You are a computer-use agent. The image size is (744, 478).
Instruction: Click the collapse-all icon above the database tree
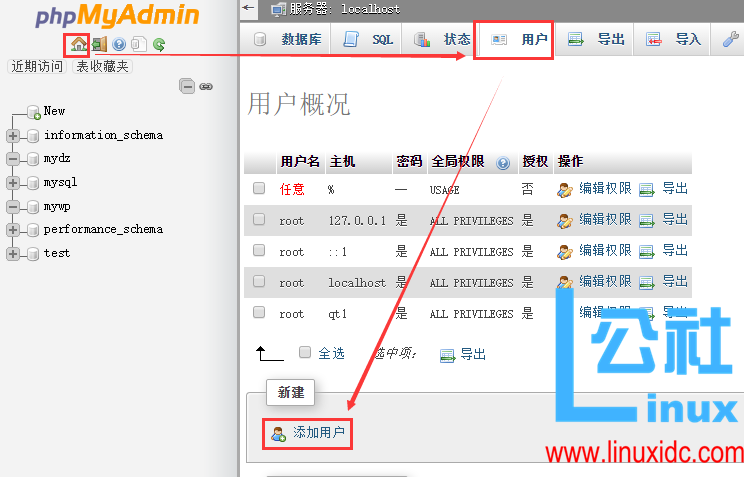pos(187,87)
